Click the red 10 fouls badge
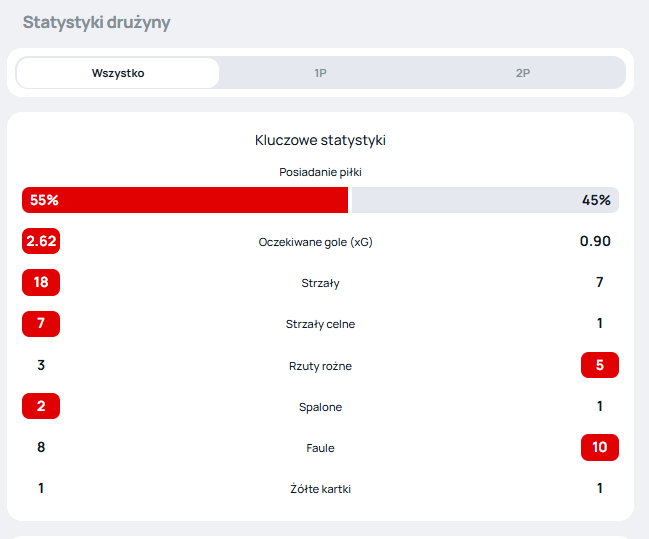 599,447
